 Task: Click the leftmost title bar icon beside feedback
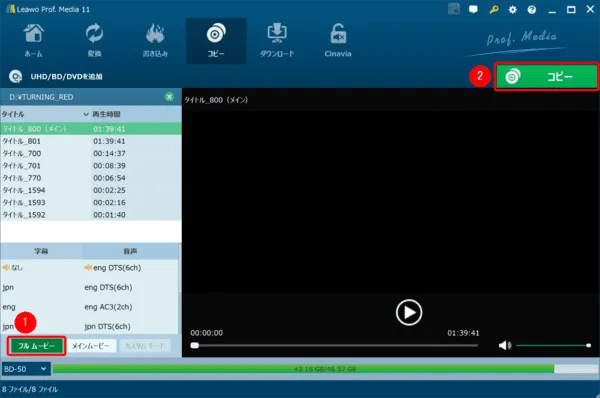(x=454, y=9)
